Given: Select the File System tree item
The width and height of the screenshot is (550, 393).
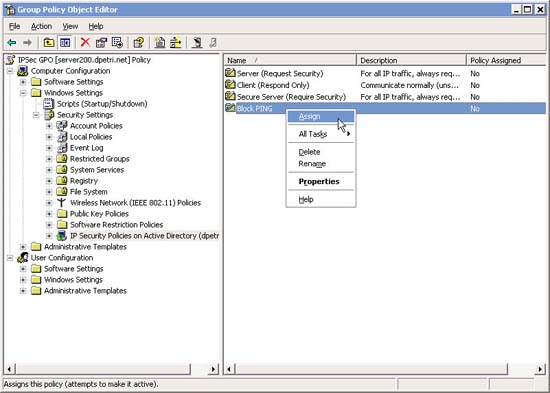Looking at the screenshot, I should (x=89, y=192).
